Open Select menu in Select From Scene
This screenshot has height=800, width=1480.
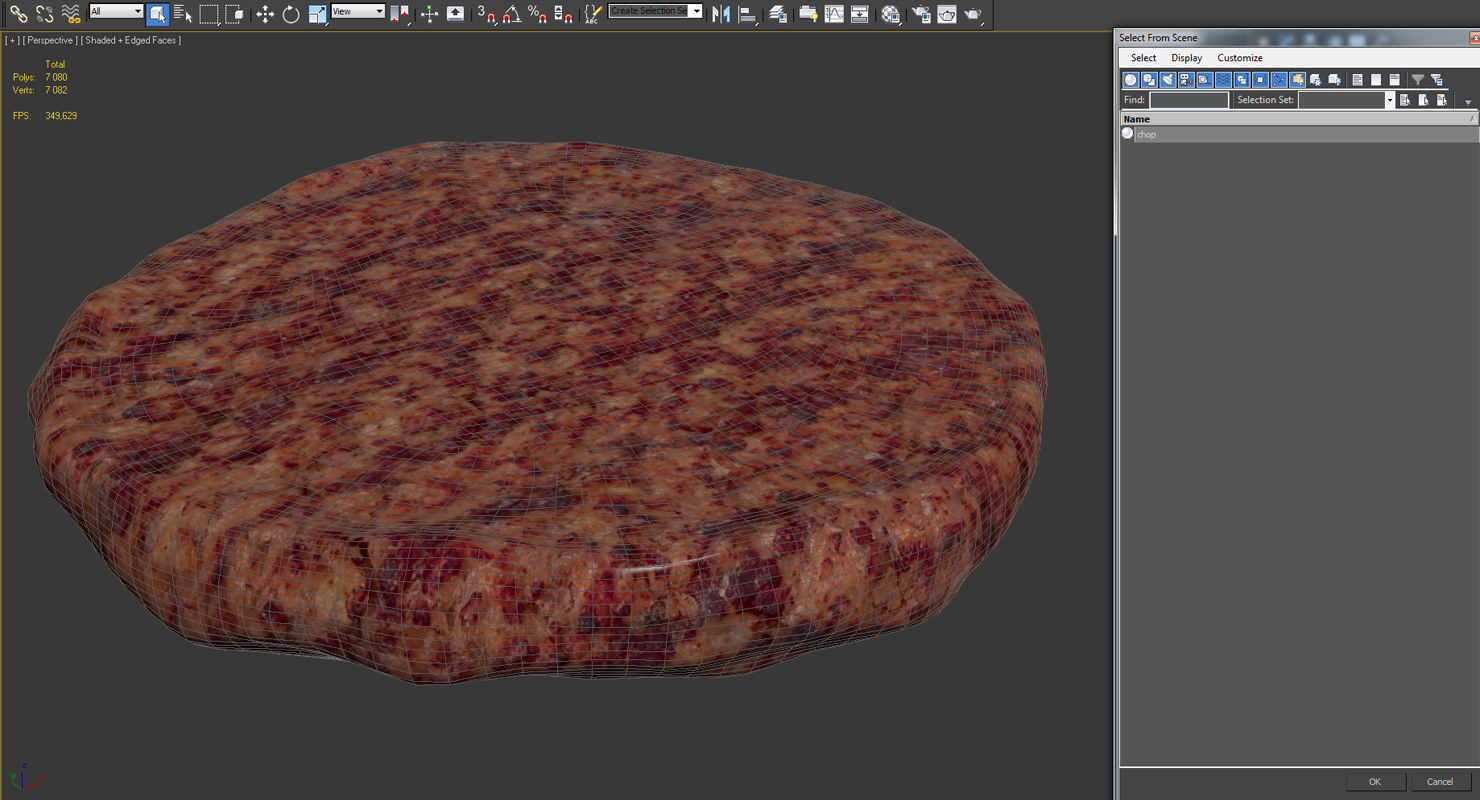pos(1143,58)
